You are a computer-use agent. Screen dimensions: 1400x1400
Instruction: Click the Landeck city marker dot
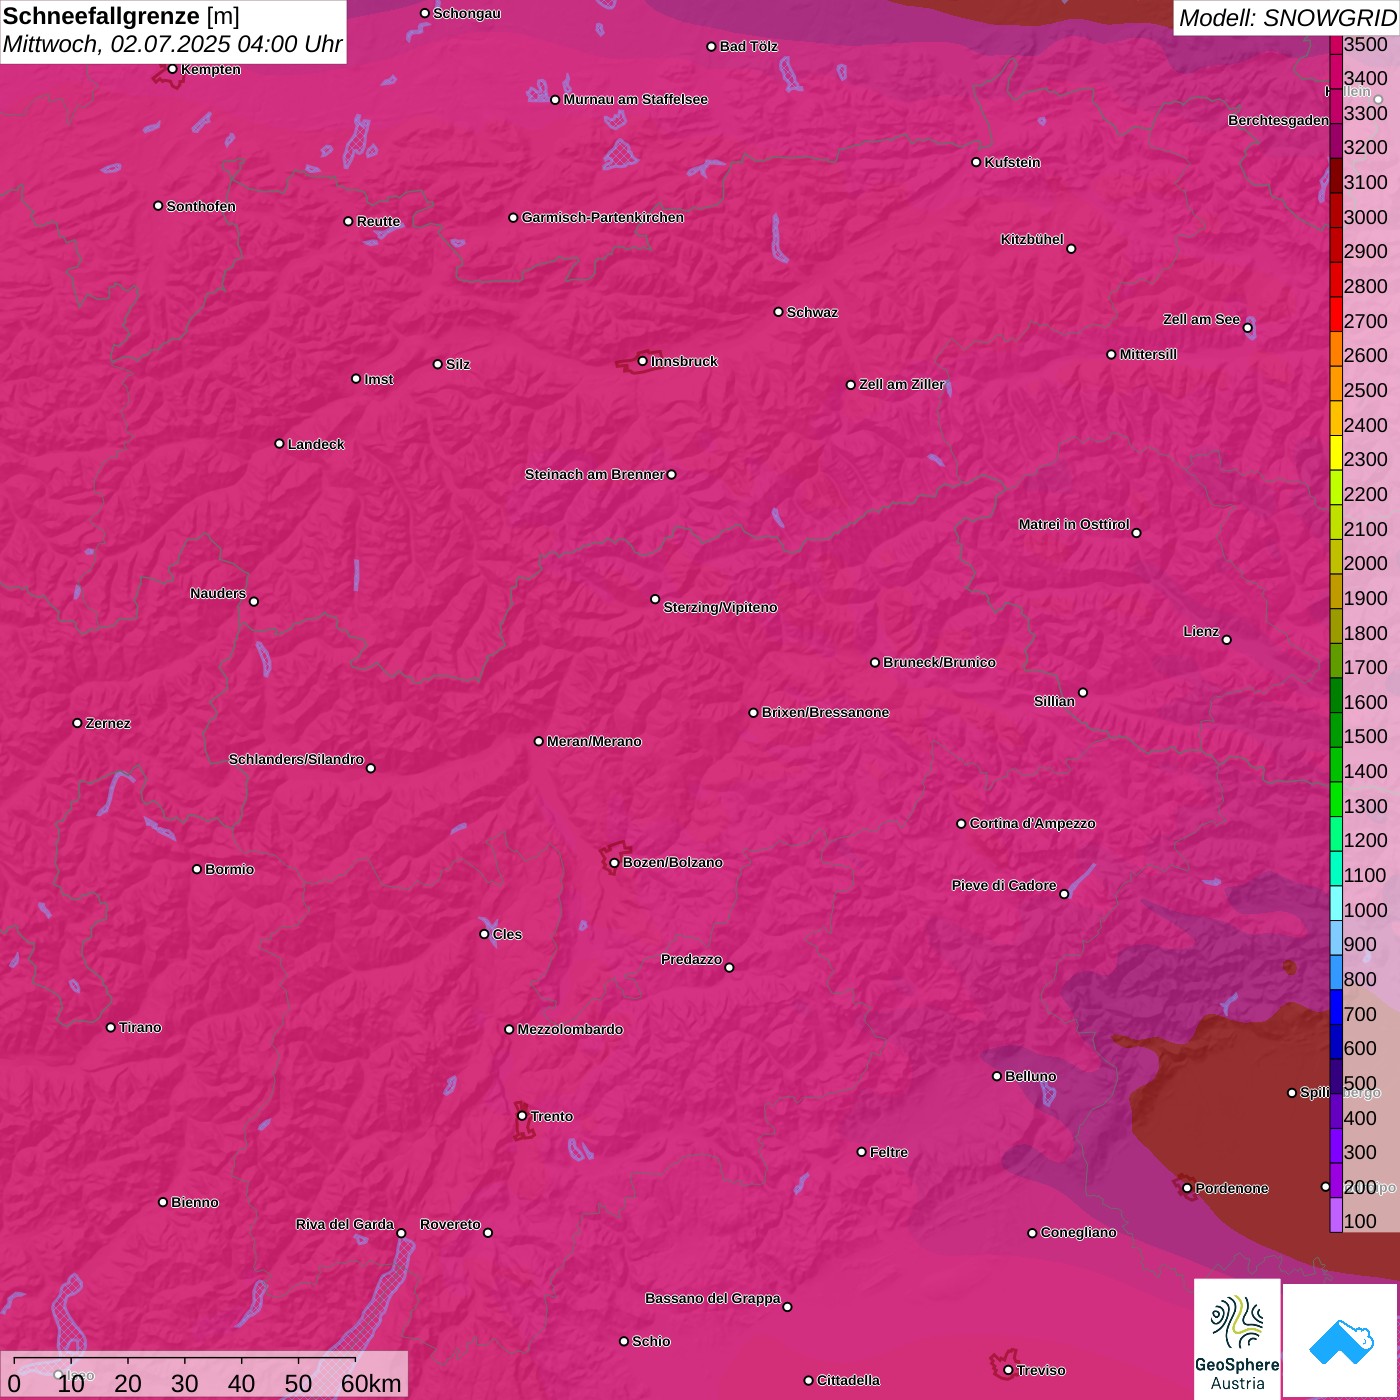[279, 444]
